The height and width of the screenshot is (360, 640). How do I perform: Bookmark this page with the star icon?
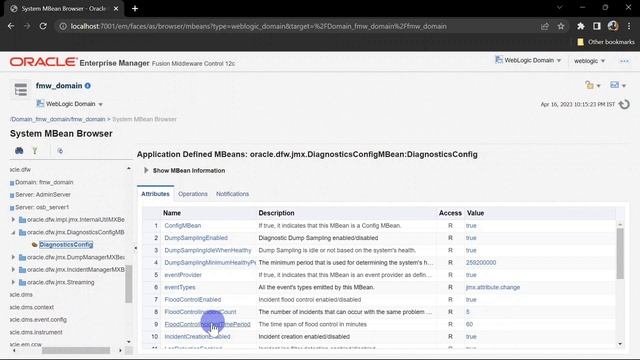tap(561, 26)
